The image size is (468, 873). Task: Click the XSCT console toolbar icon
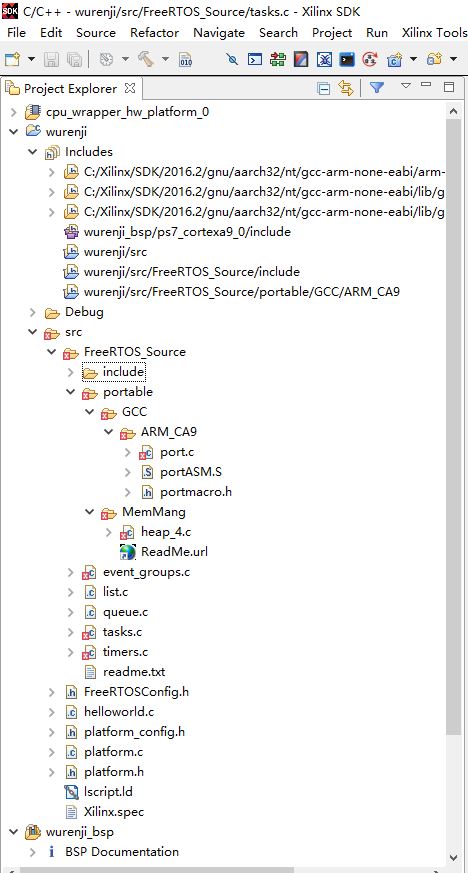[x=255, y=59]
